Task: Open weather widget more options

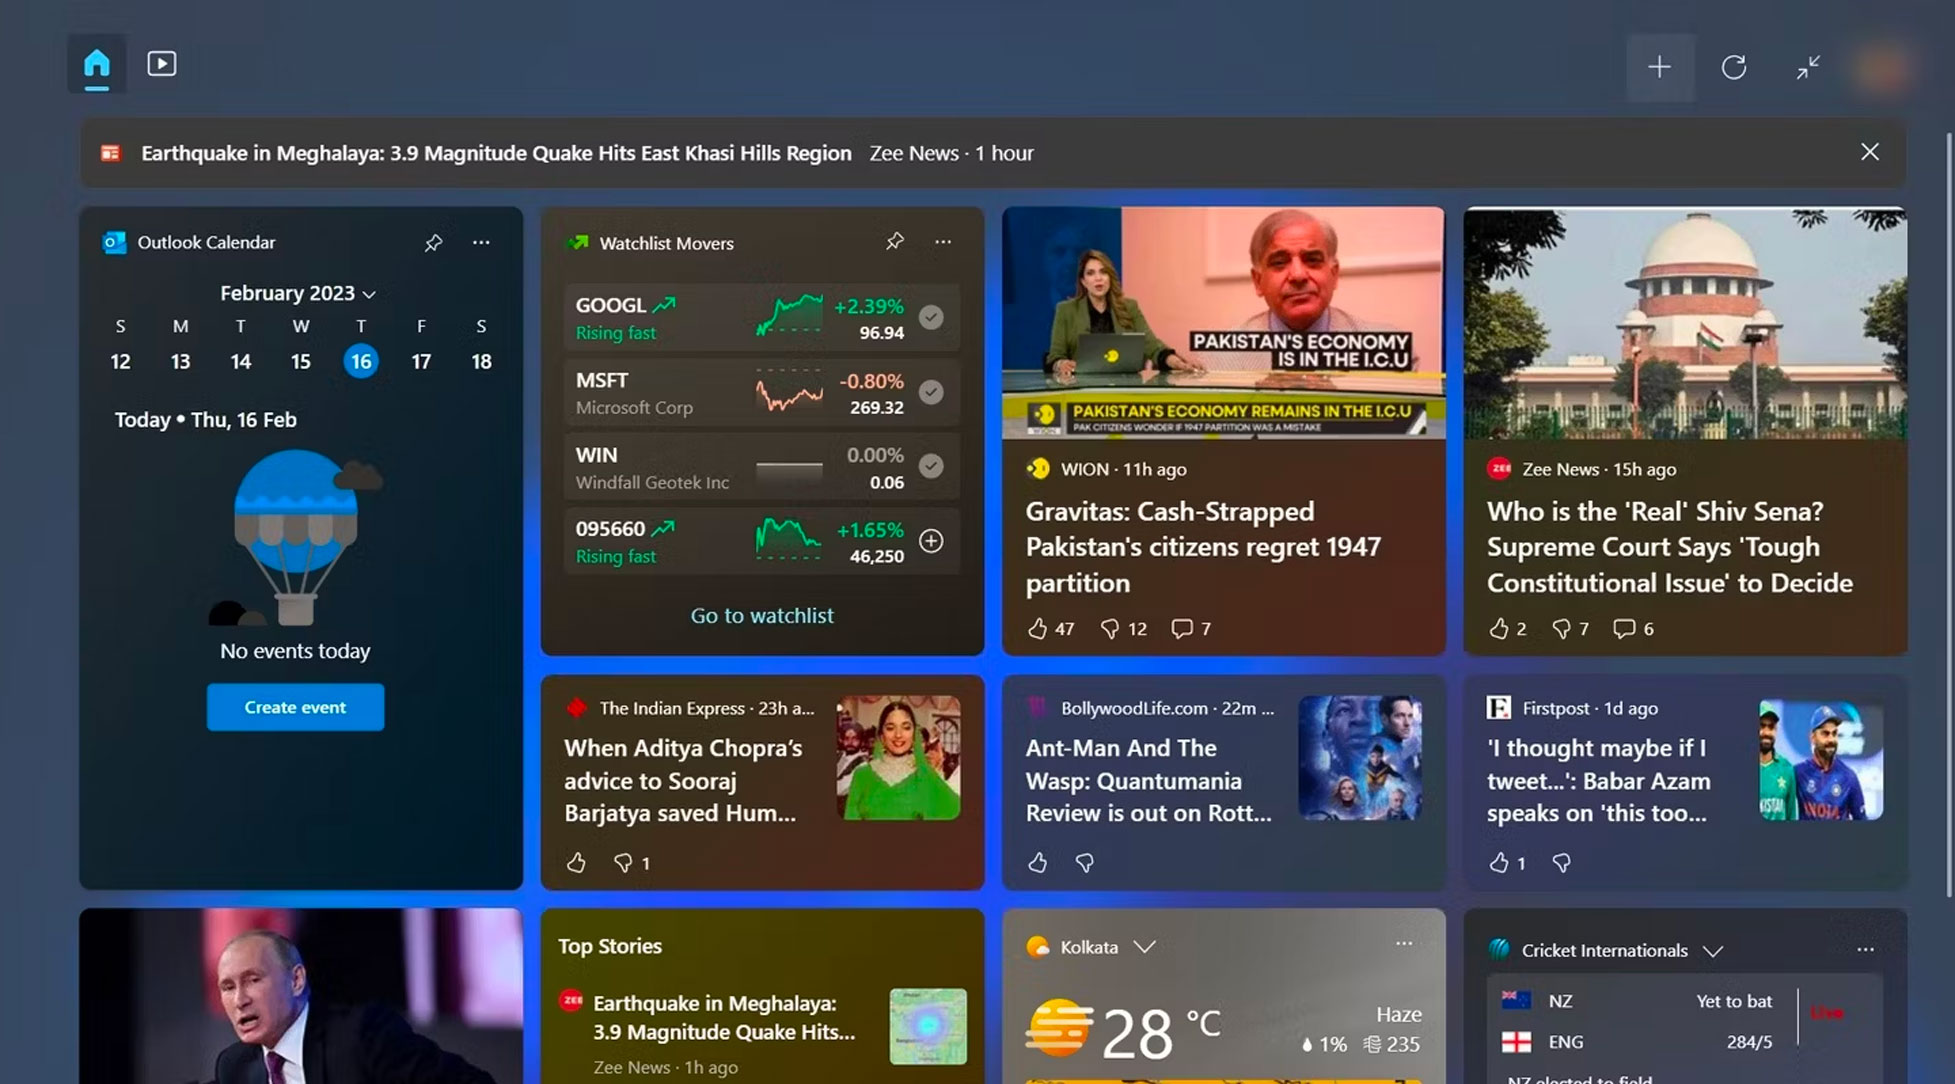Action: (1404, 944)
